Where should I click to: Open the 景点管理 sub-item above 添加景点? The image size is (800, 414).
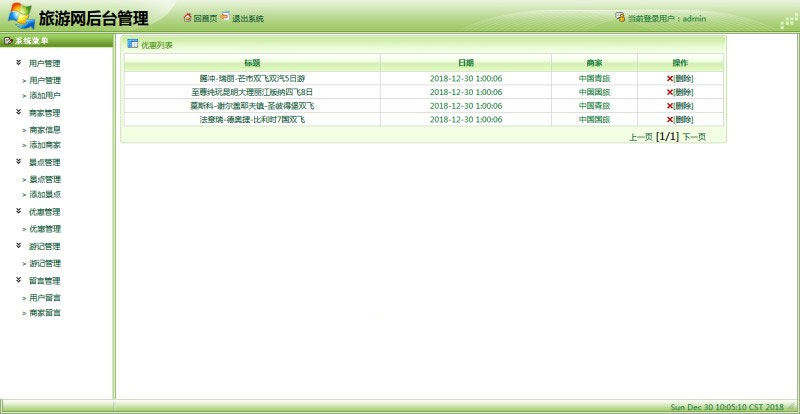tap(45, 179)
